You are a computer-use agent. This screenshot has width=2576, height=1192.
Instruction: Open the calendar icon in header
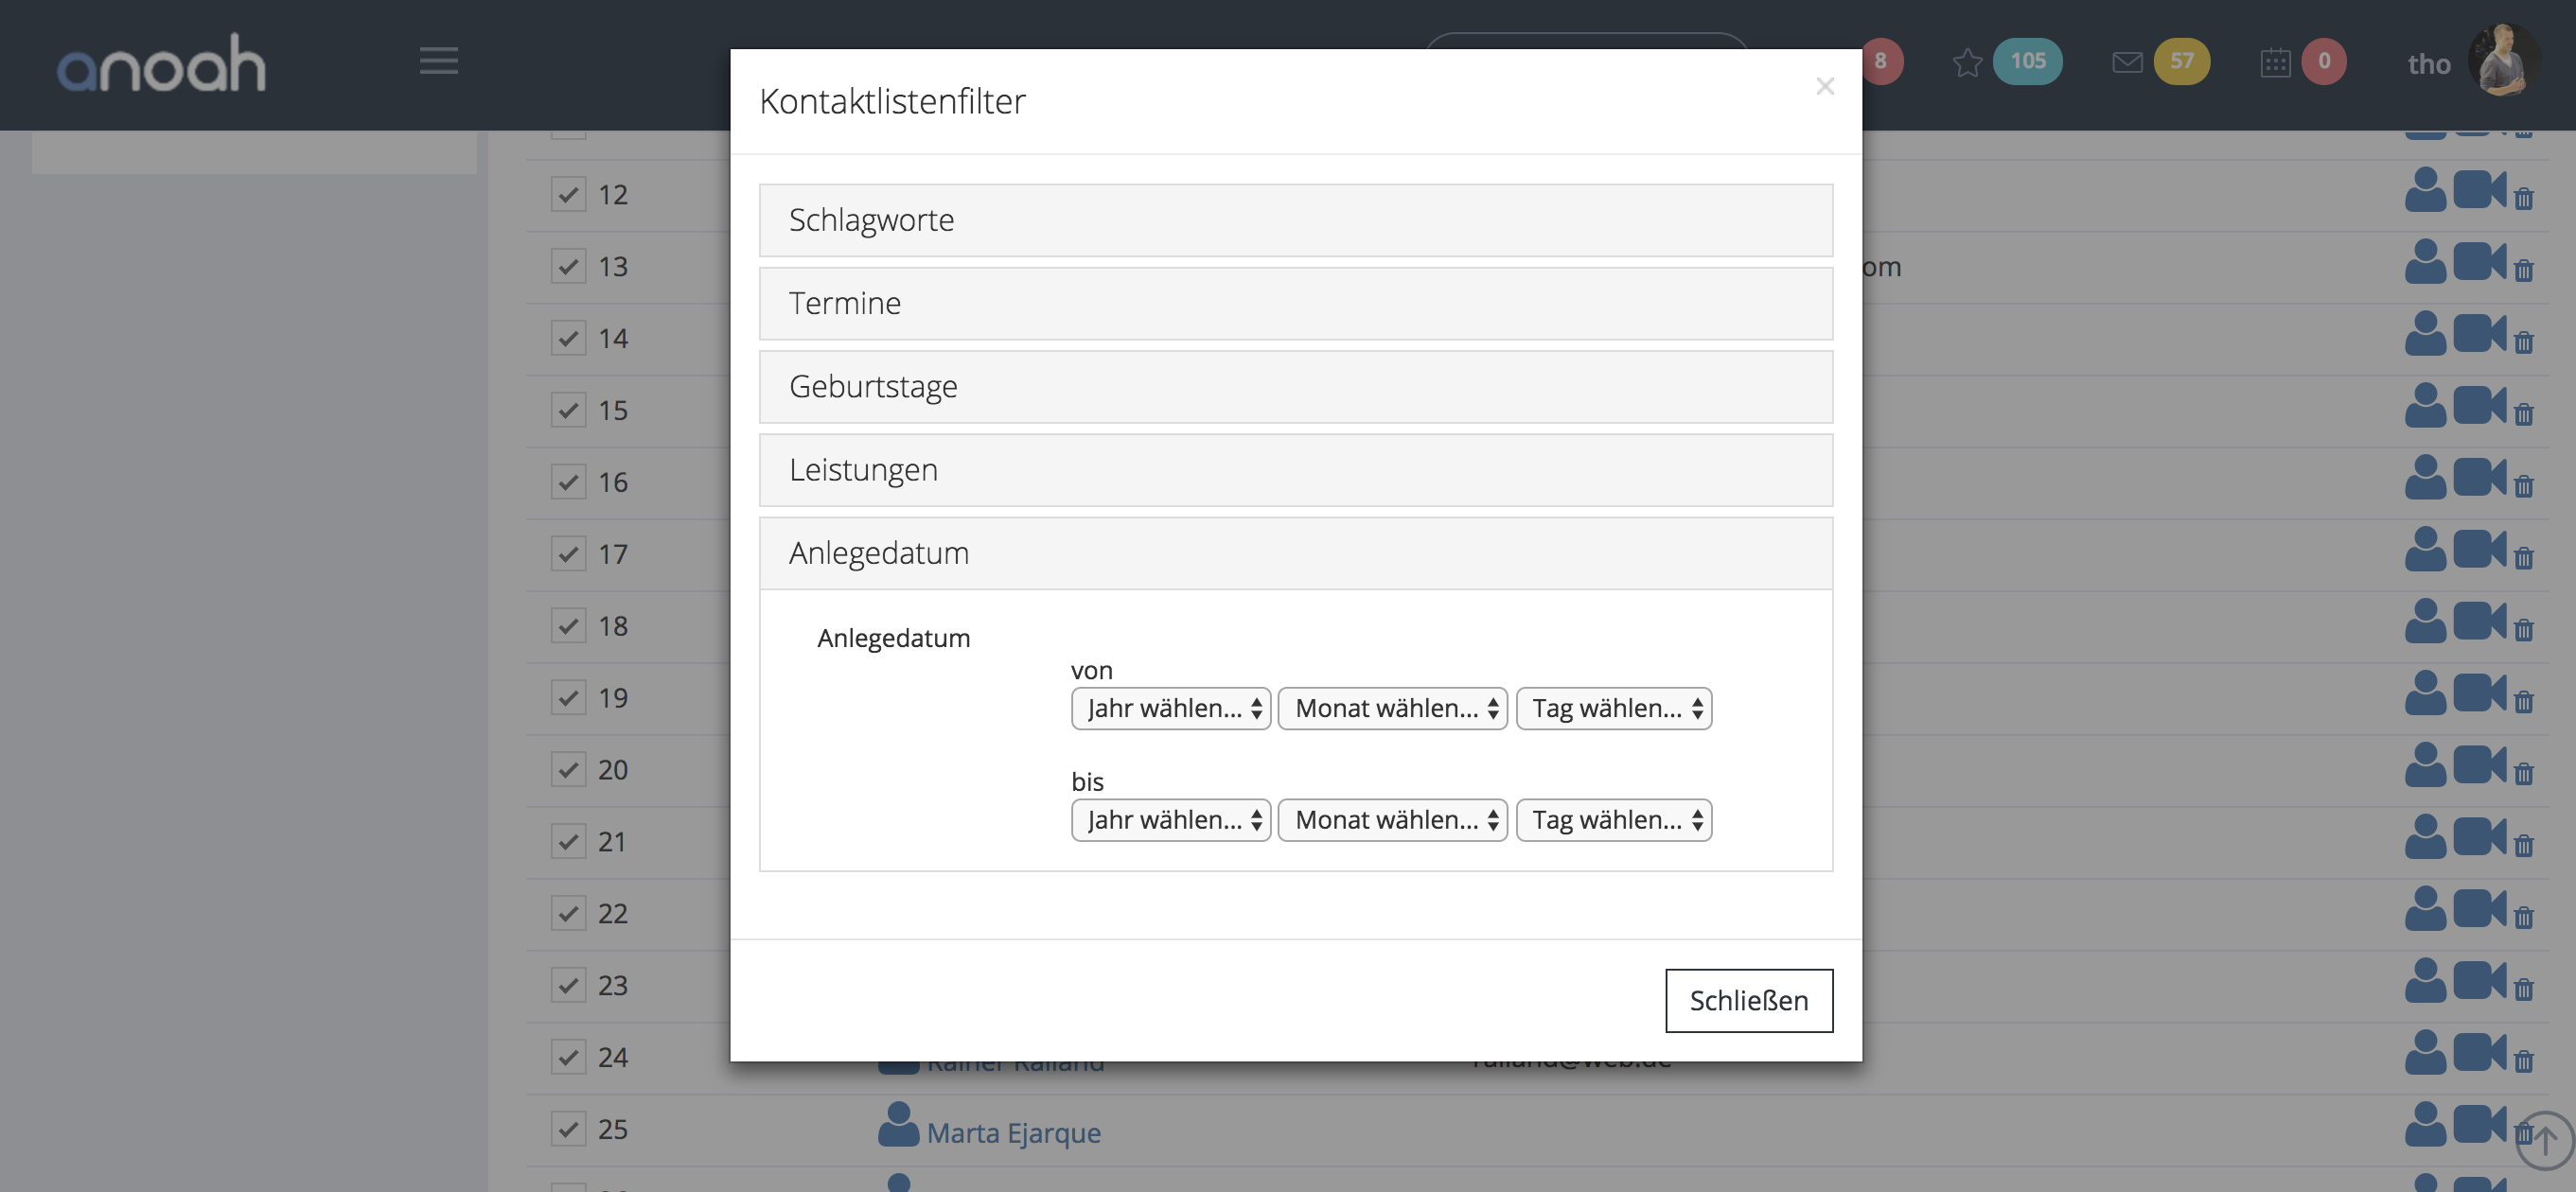2275,62
